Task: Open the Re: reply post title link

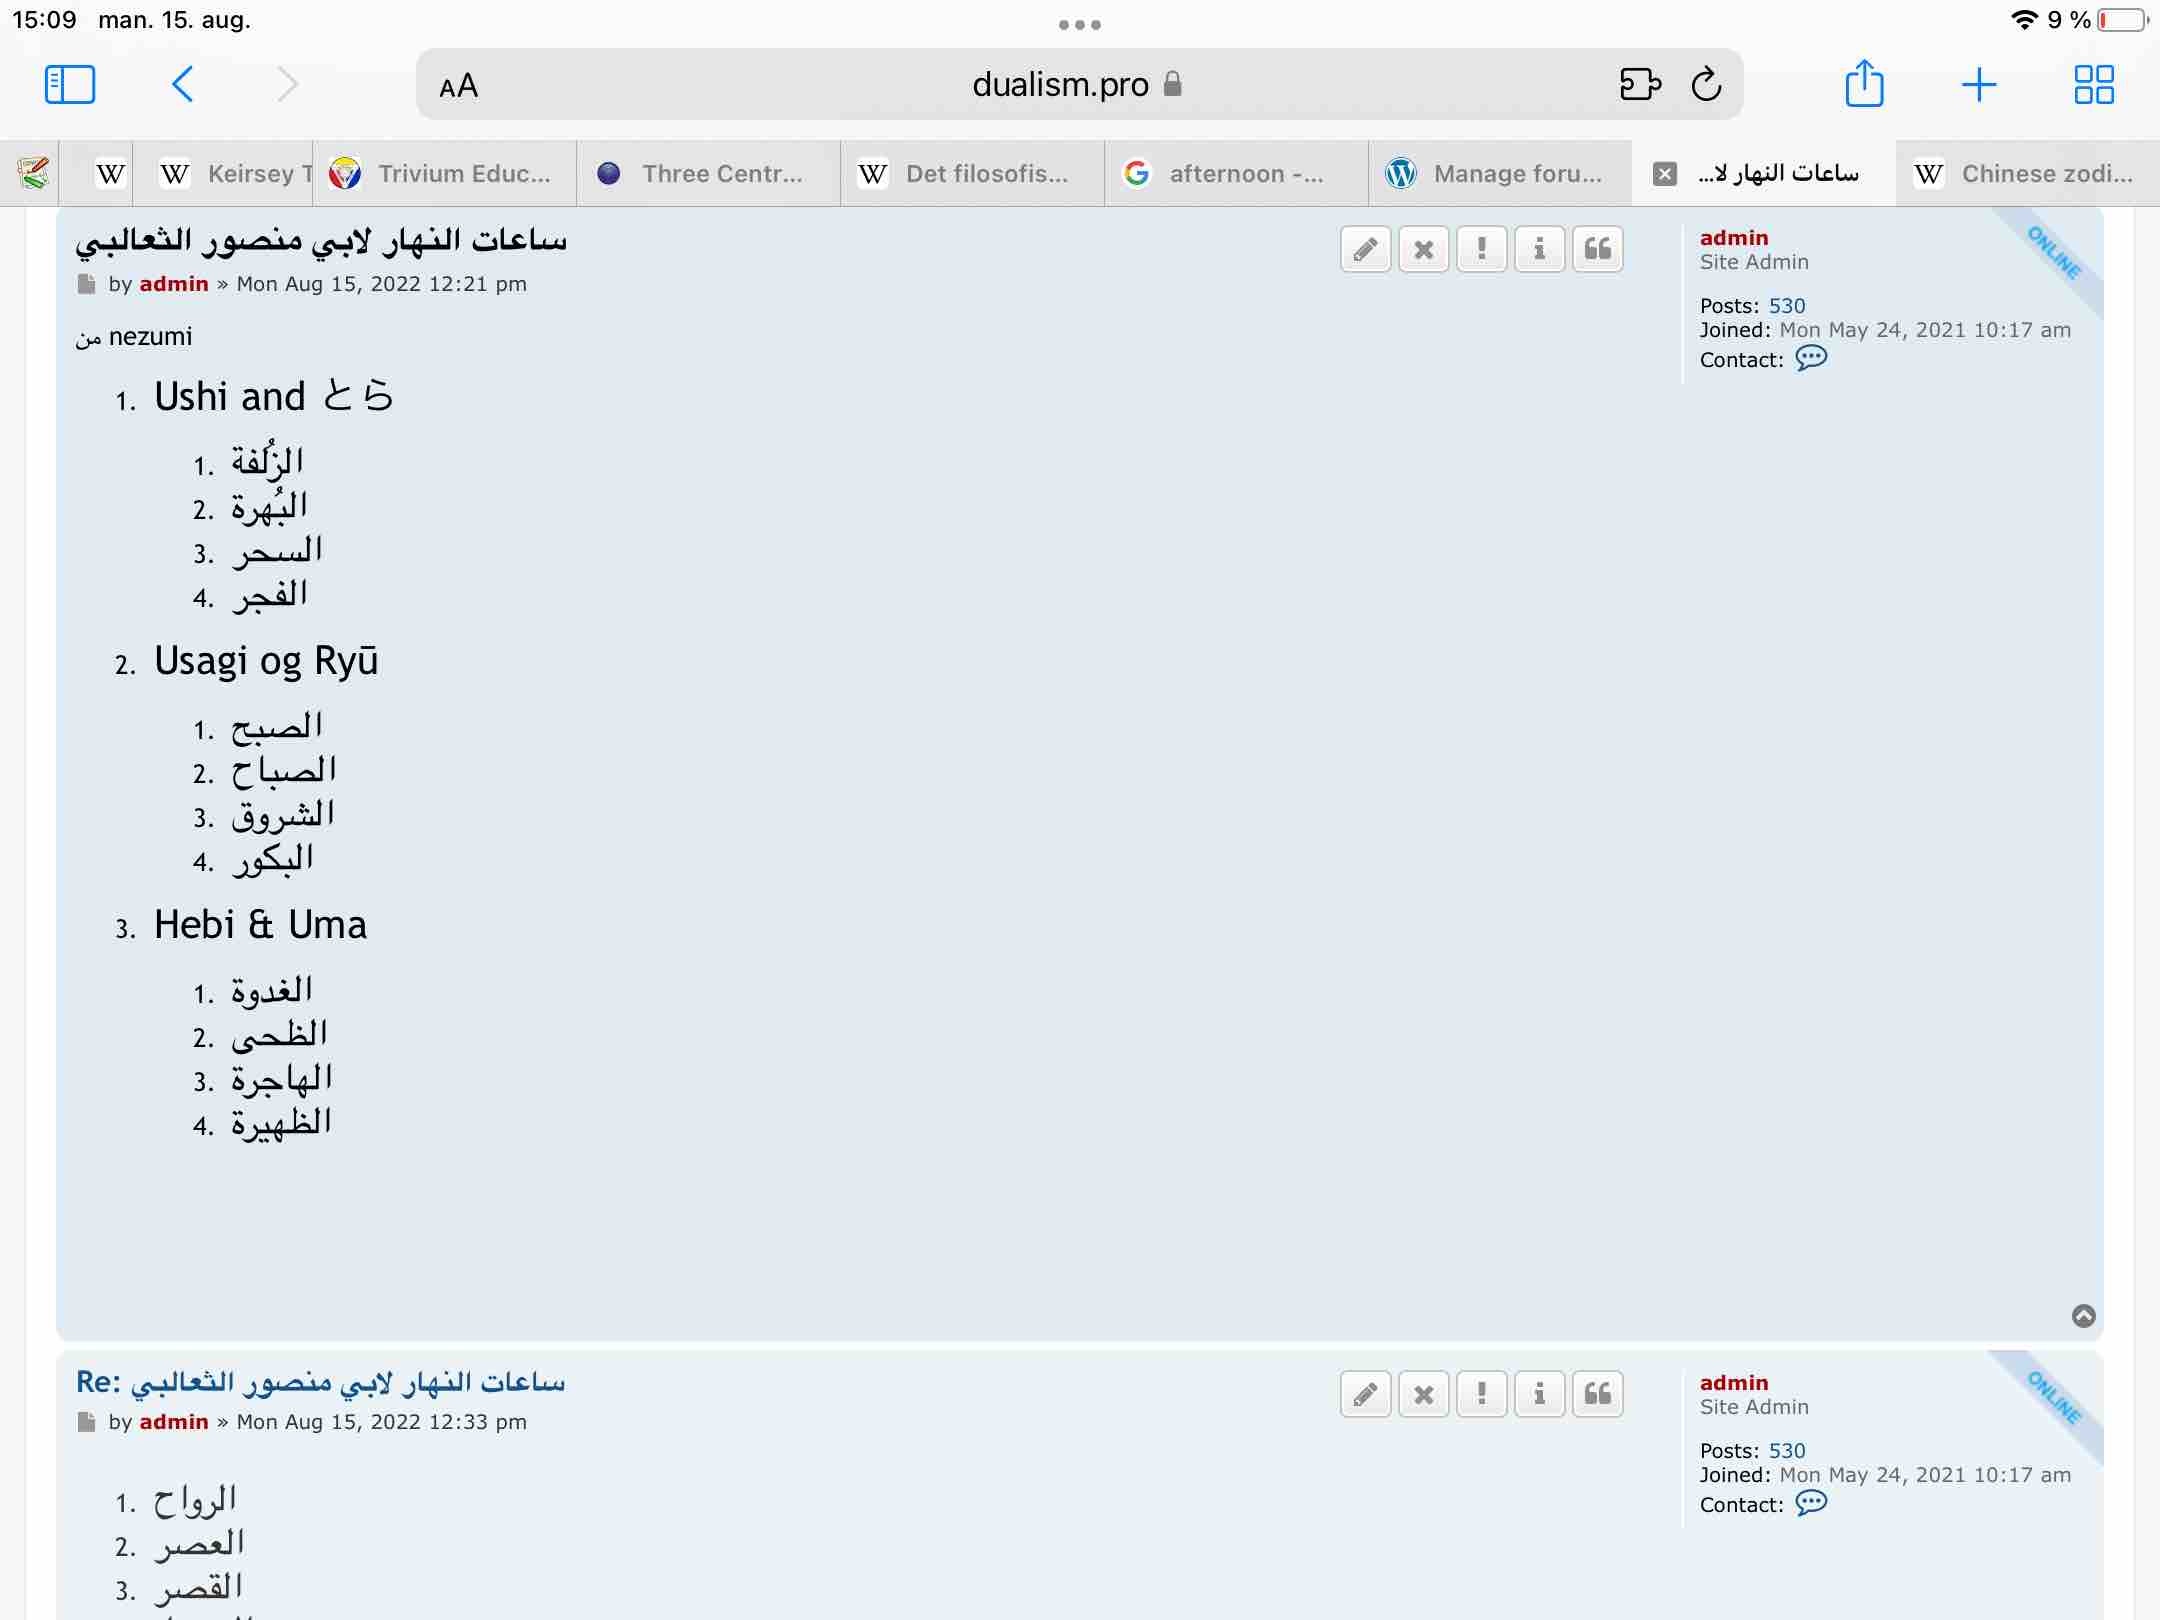Action: [320, 1383]
